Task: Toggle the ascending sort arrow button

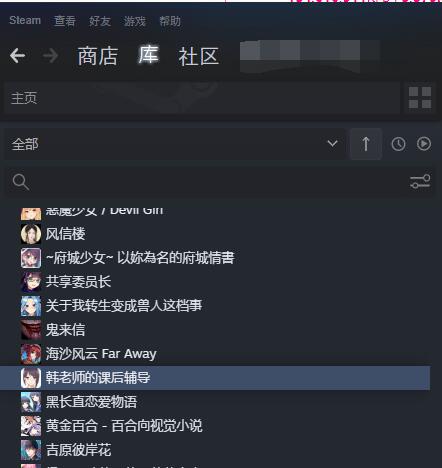Action: click(366, 144)
